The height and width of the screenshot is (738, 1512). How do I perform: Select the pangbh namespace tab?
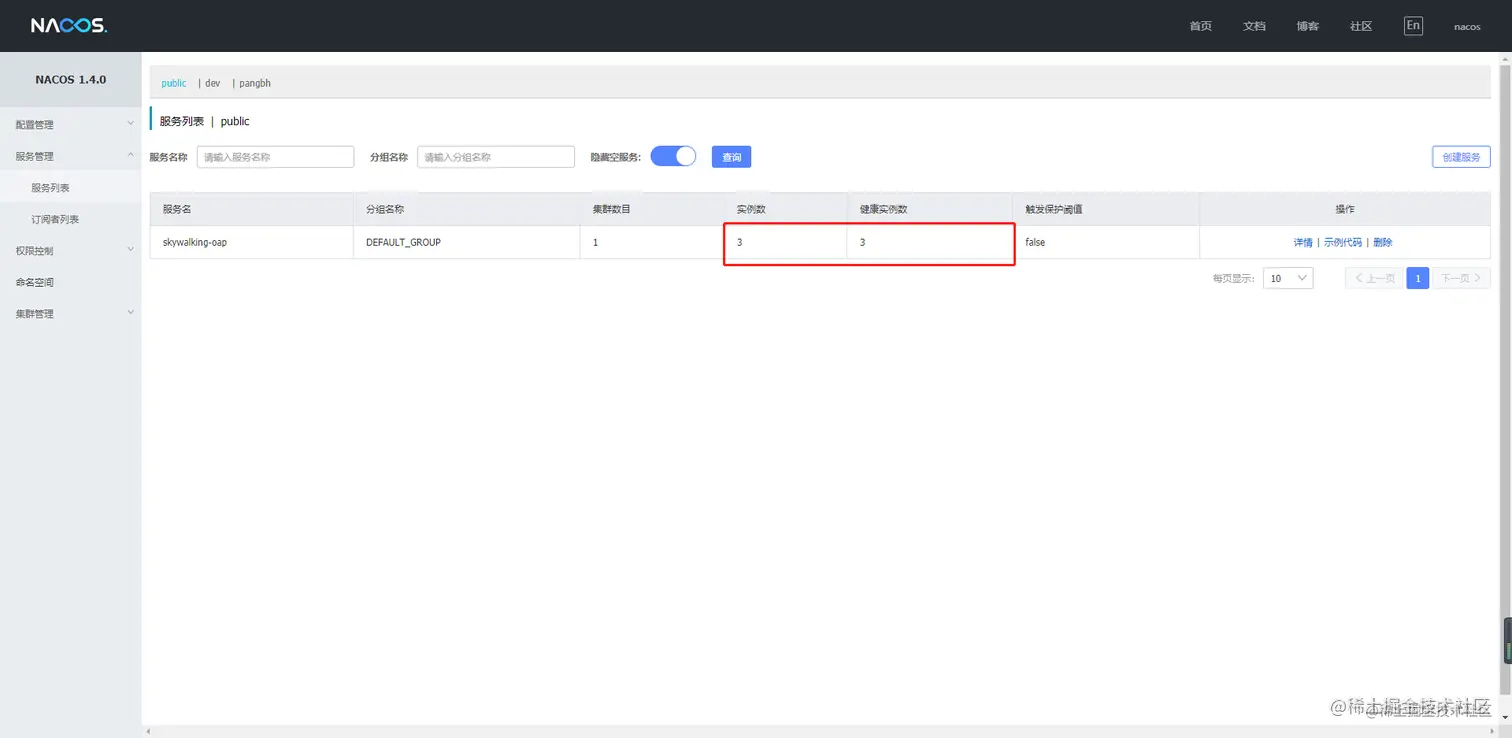[255, 83]
